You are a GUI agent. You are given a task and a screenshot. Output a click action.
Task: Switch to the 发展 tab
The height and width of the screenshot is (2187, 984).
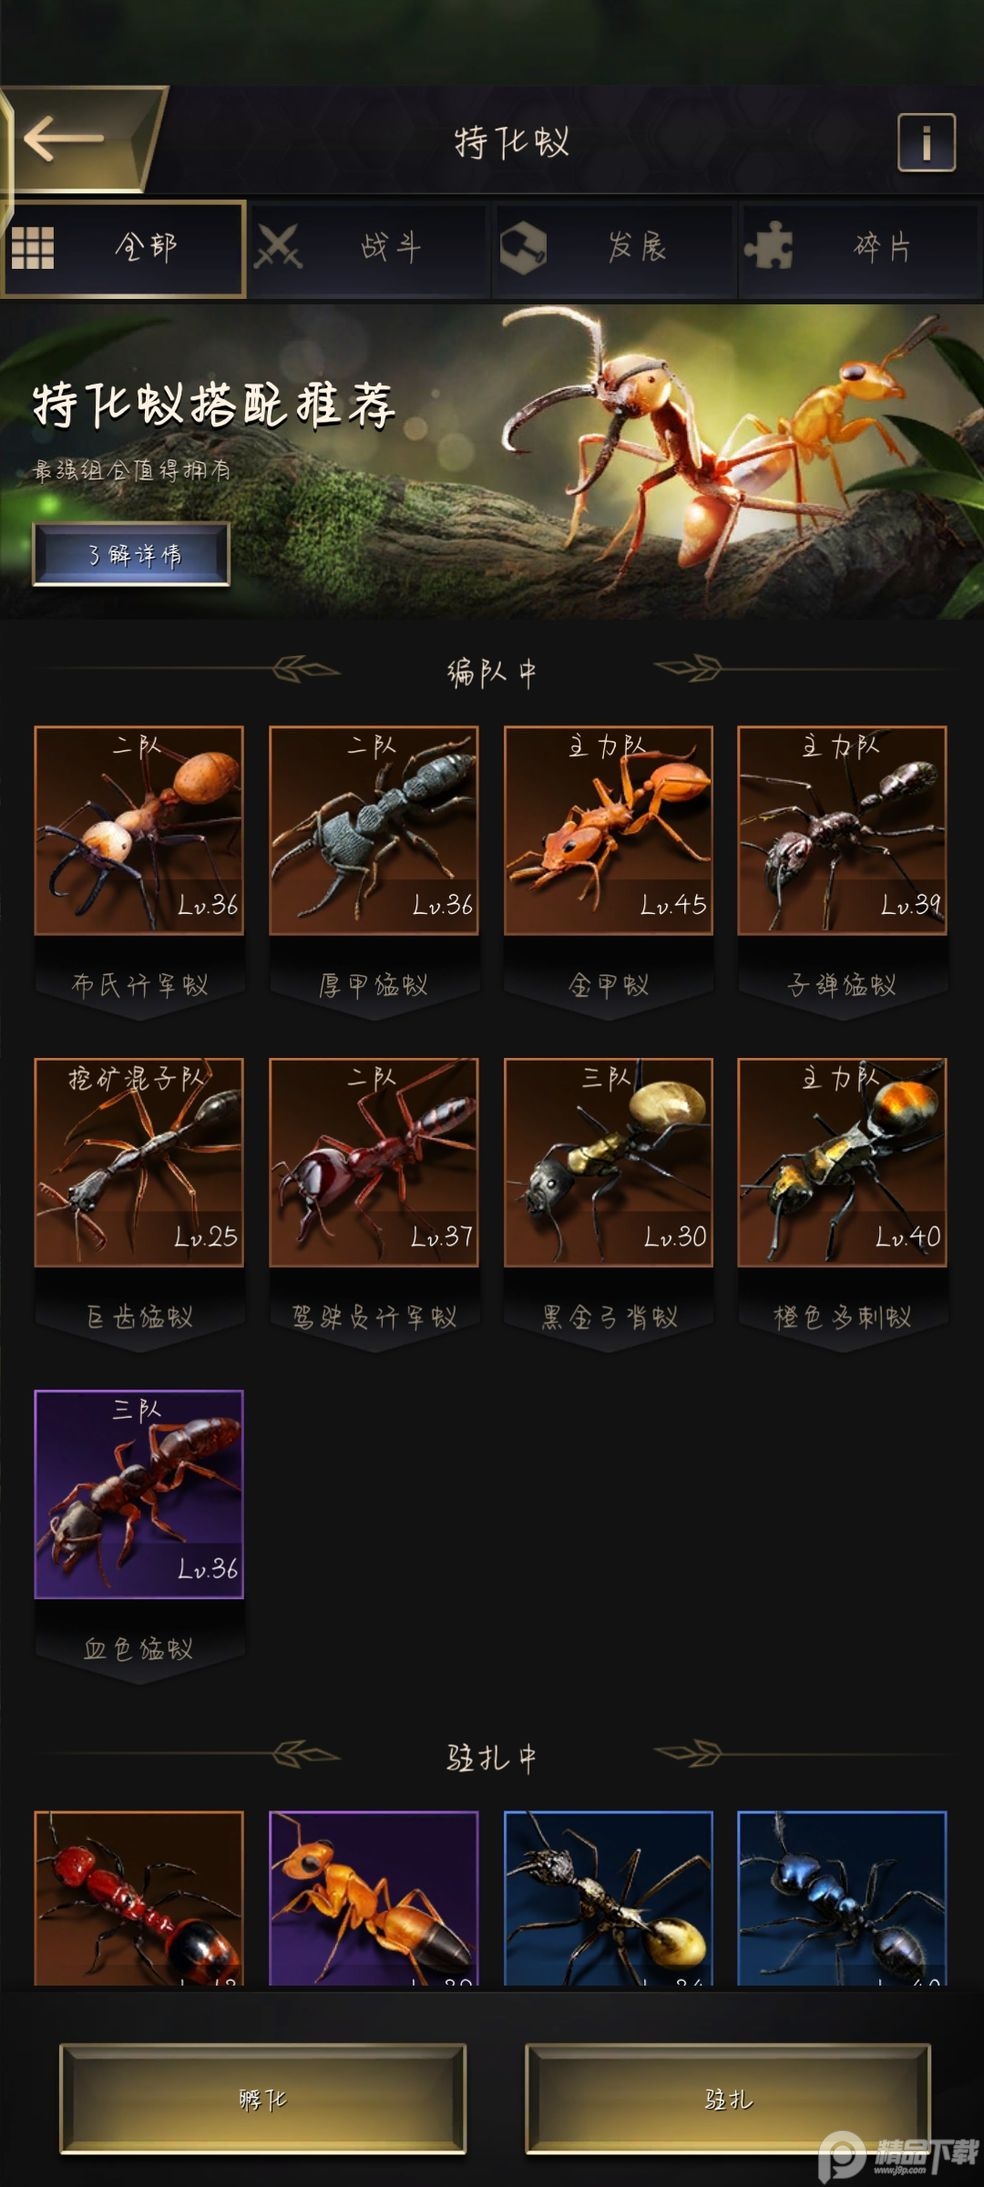click(x=614, y=248)
